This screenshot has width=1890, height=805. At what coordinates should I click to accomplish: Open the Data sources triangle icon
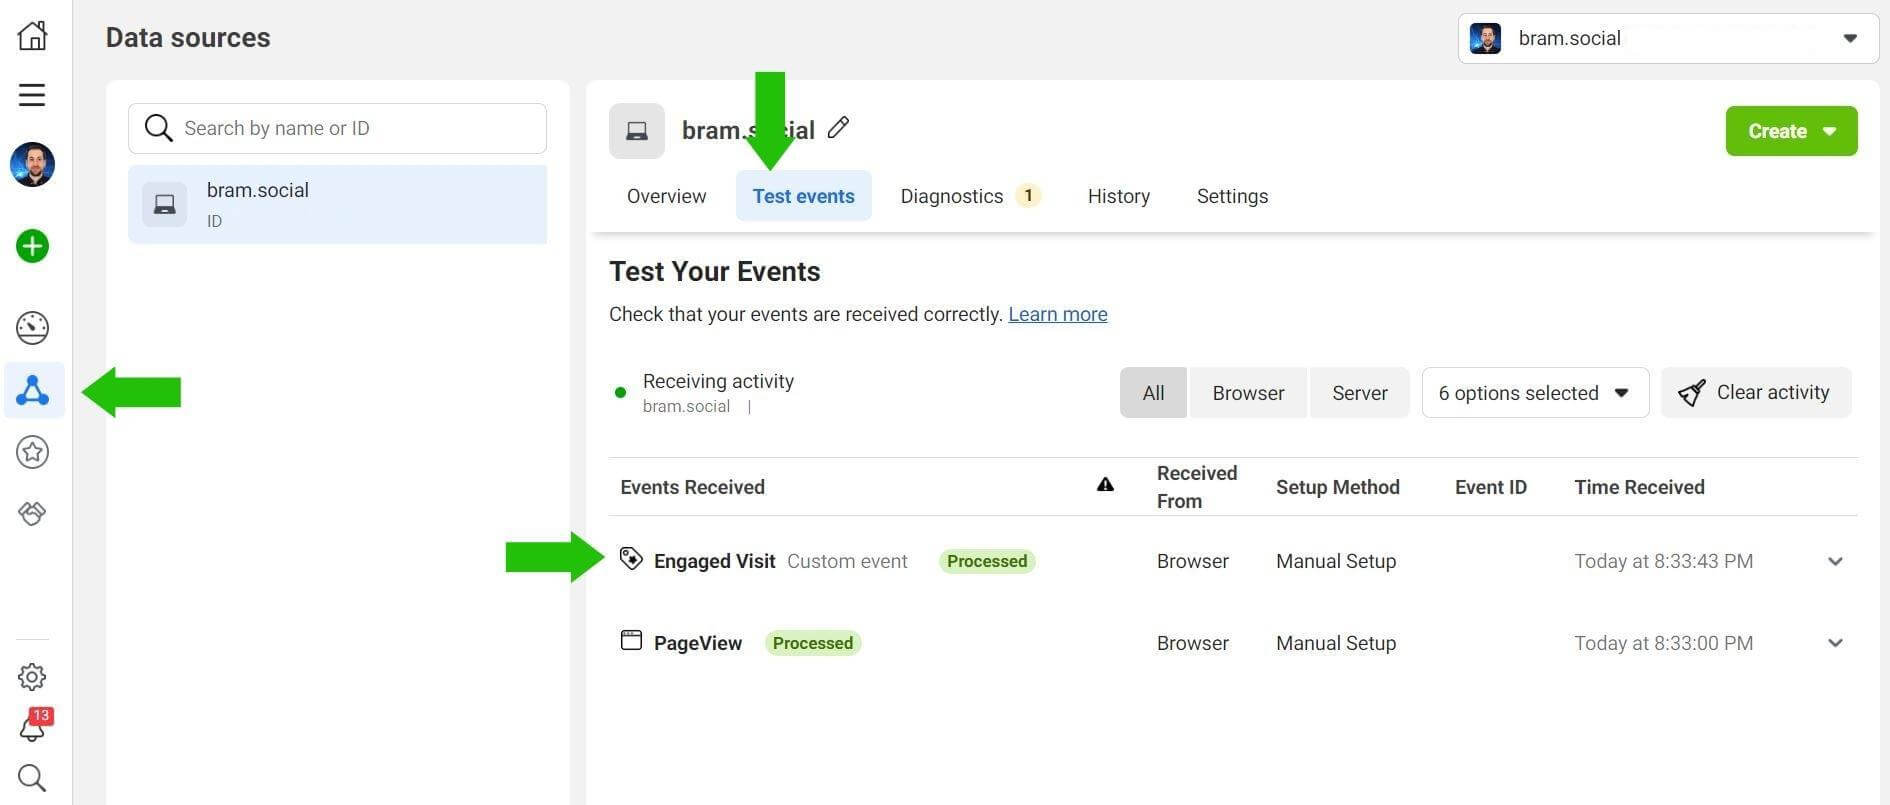tap(33, 390)
